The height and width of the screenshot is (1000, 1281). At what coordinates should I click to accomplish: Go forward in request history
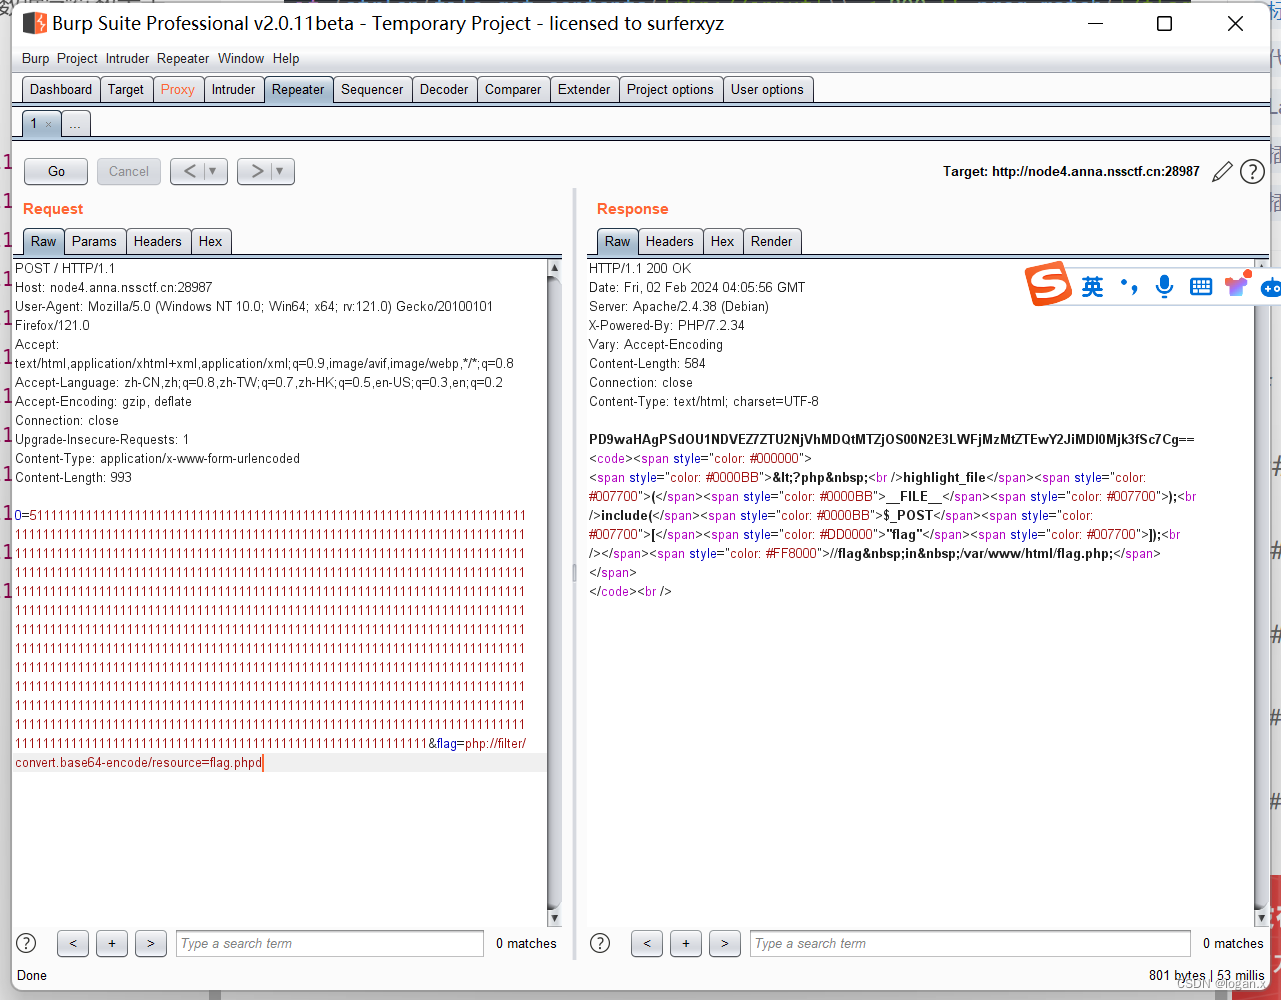tap(257, 171)
